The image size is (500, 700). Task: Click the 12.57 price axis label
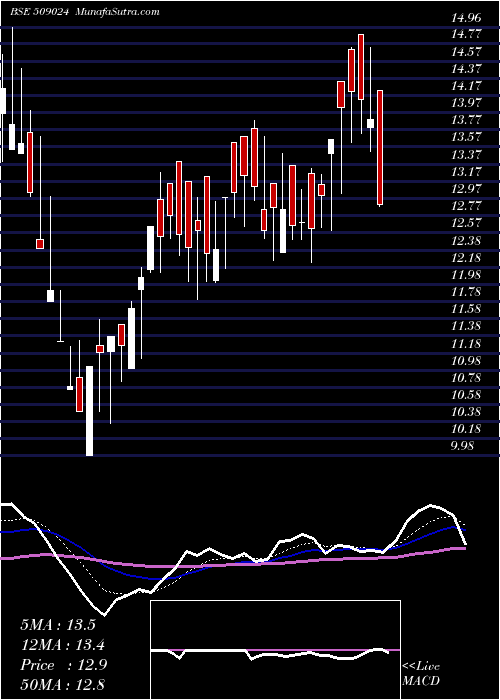(x=466, y=223)
